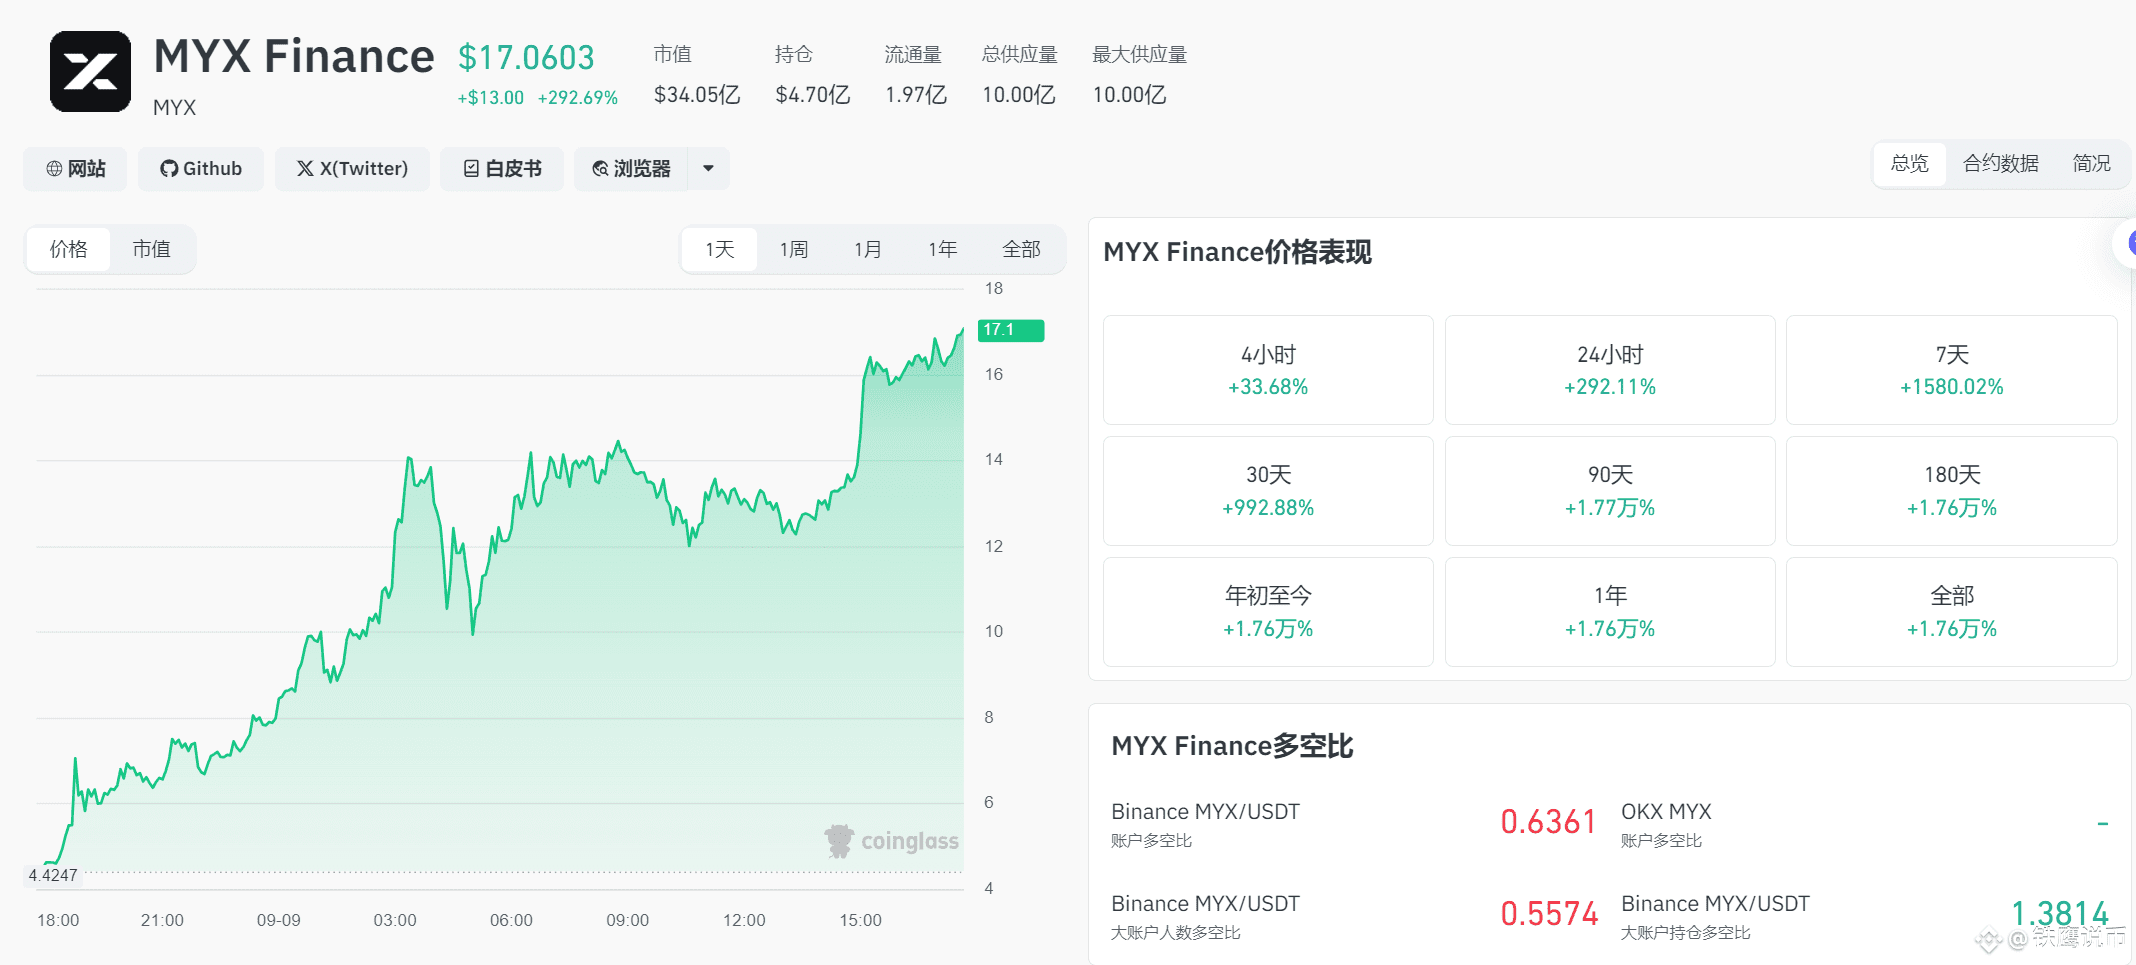Screen dimensions: 2136x965
Task: Open the 1月 time range option
Action: click(867, 249)
